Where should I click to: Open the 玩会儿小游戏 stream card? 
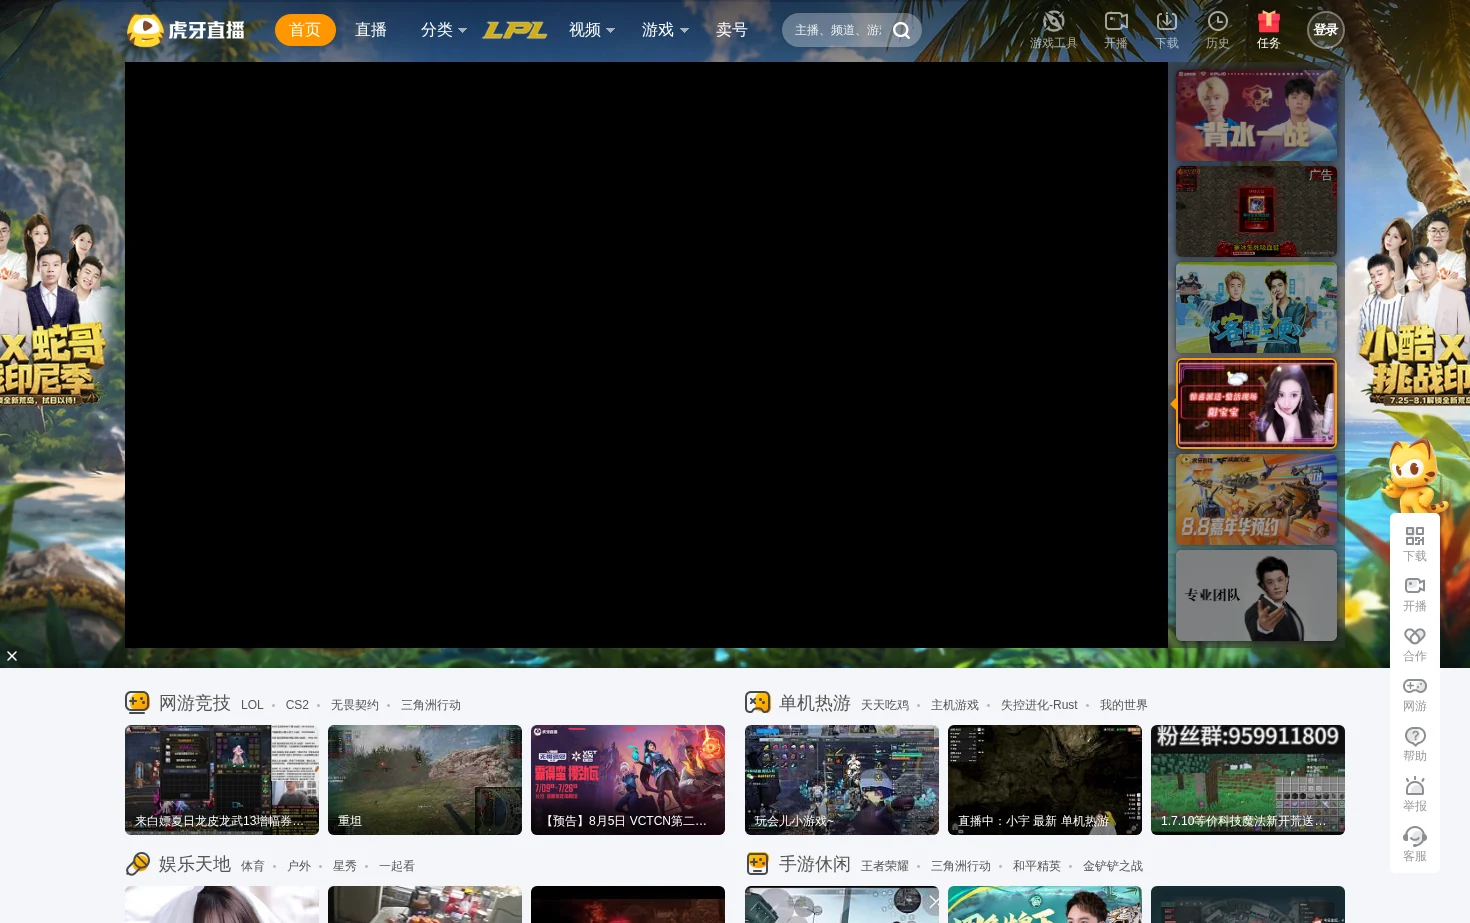(842, 780)
